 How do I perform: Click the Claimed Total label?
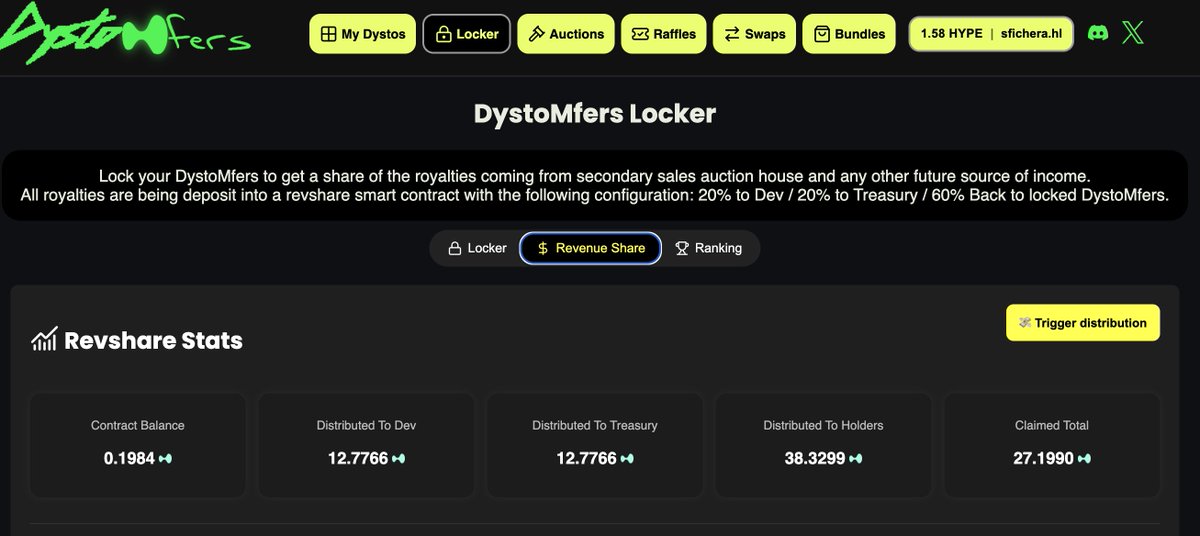tap(1052, 425)
